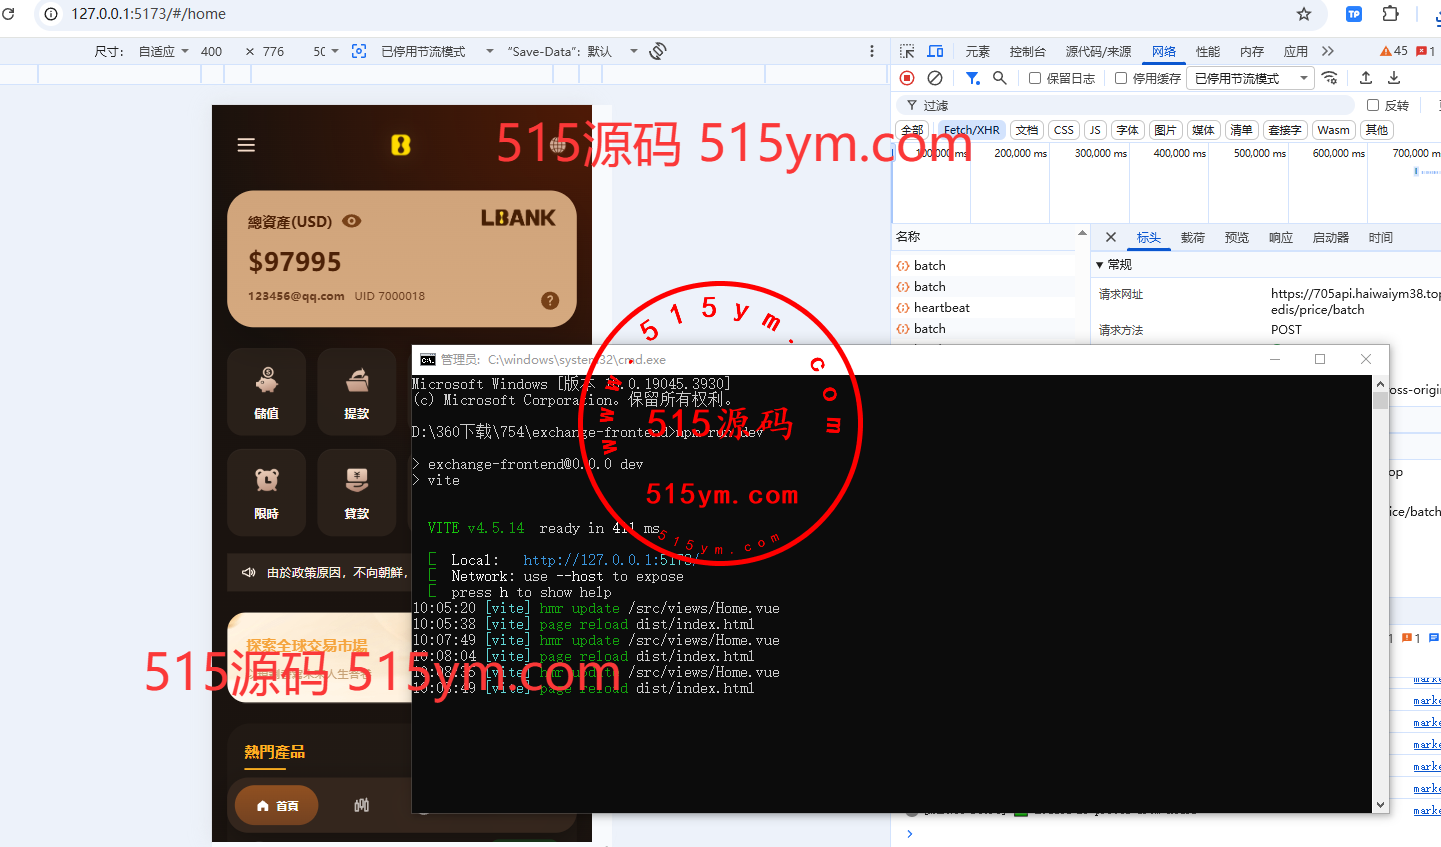
Task: Collapse the 常规 general section
Action: click(x=1100, y=265)
